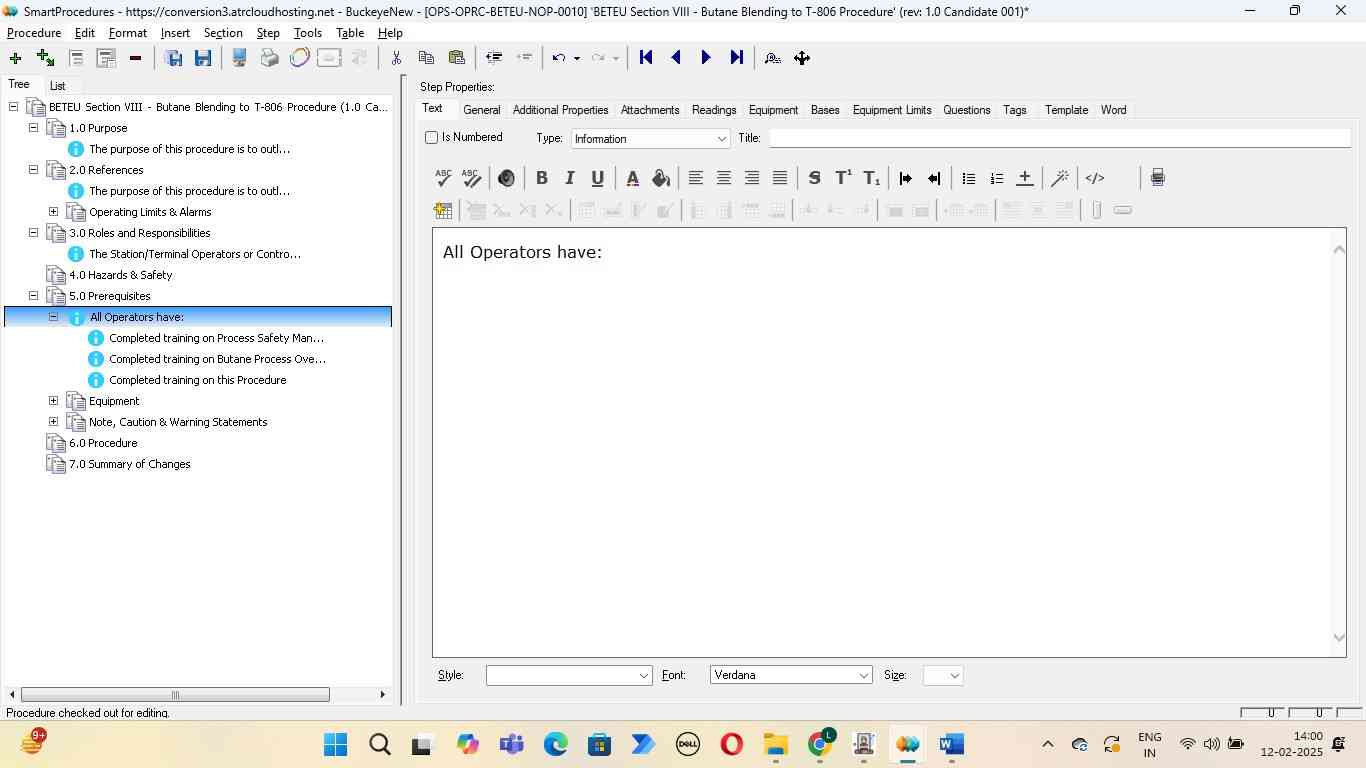Click the Print icon in editor toolbar
1366x768 pixels.
point(1157,178)
